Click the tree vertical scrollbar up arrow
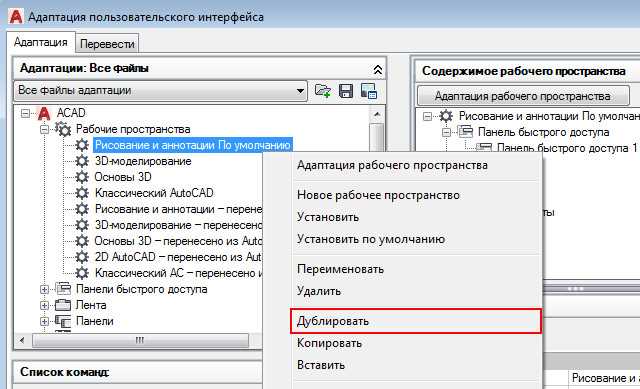This screenshot has width=640, height=389. point(377,114)
